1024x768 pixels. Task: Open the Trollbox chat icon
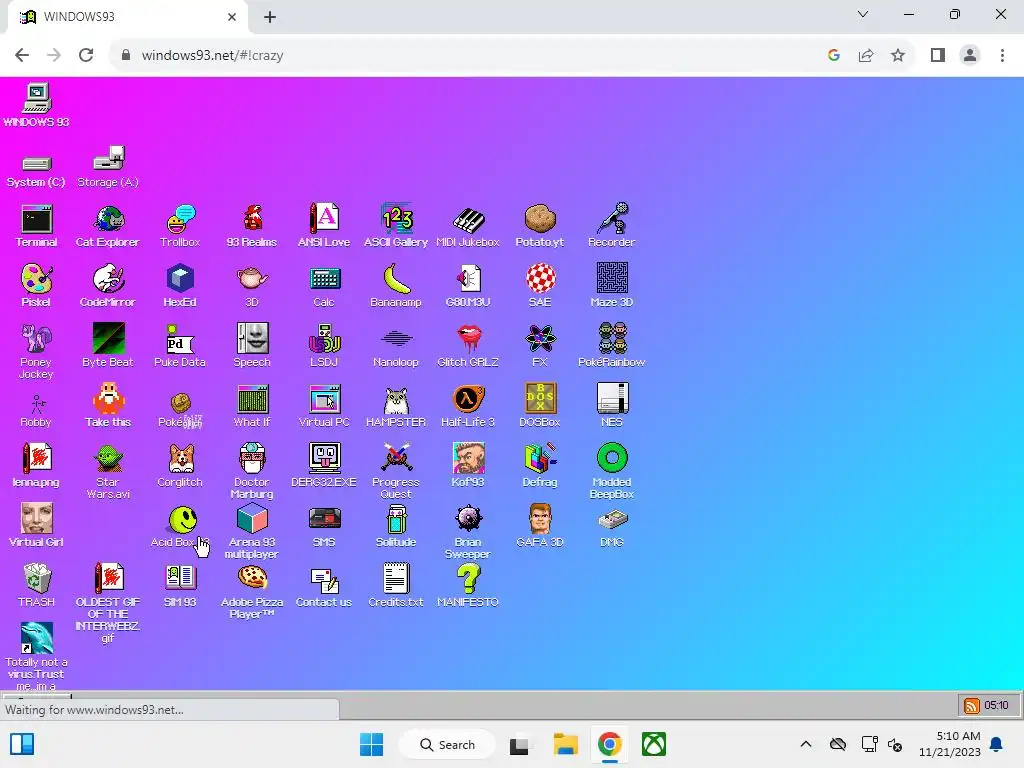coord(180,226)
